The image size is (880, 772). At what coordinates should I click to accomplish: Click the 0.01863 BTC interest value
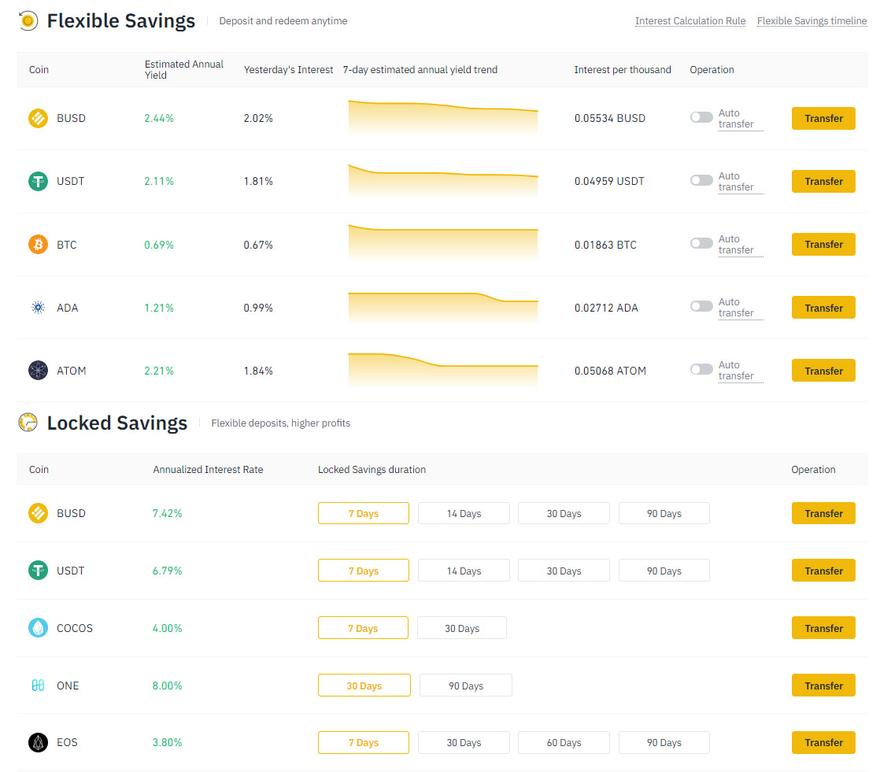(605, 245)
